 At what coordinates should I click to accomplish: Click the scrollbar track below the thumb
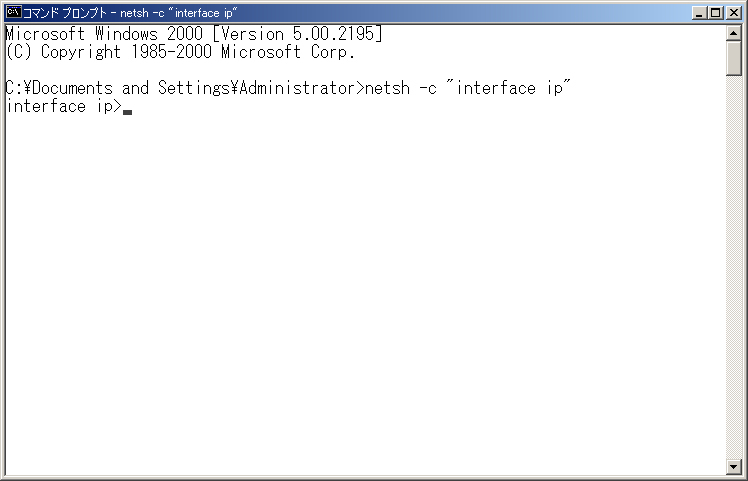(x=733, y=266)
